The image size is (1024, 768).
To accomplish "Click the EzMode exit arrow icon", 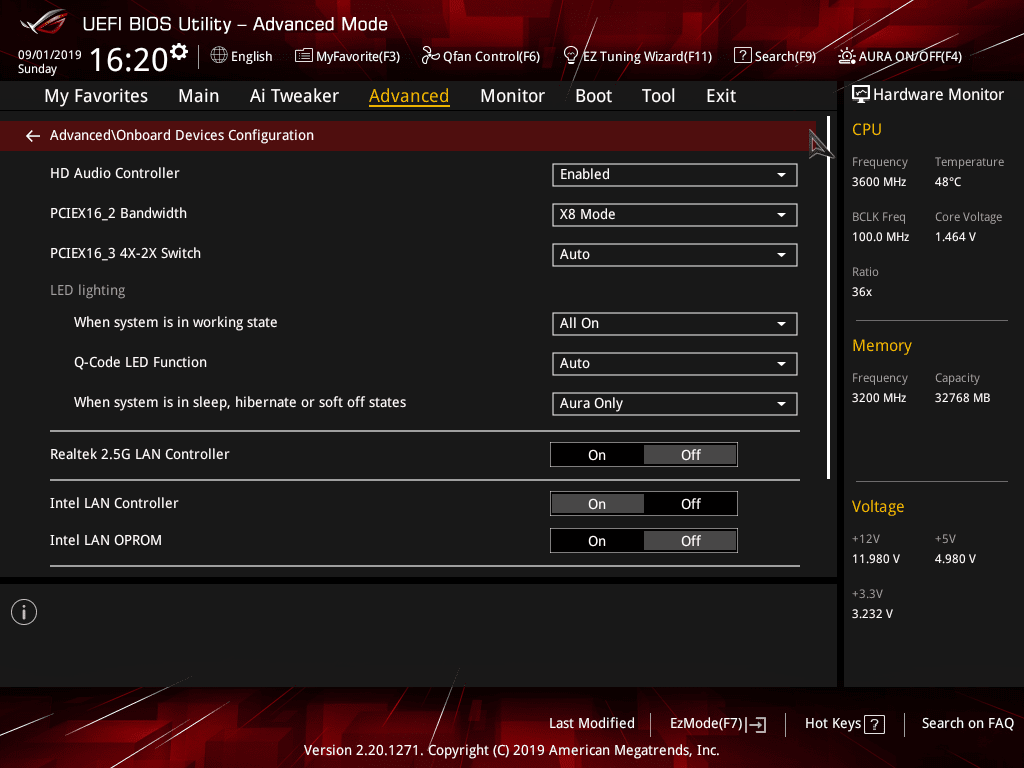I will pos(756,724).
